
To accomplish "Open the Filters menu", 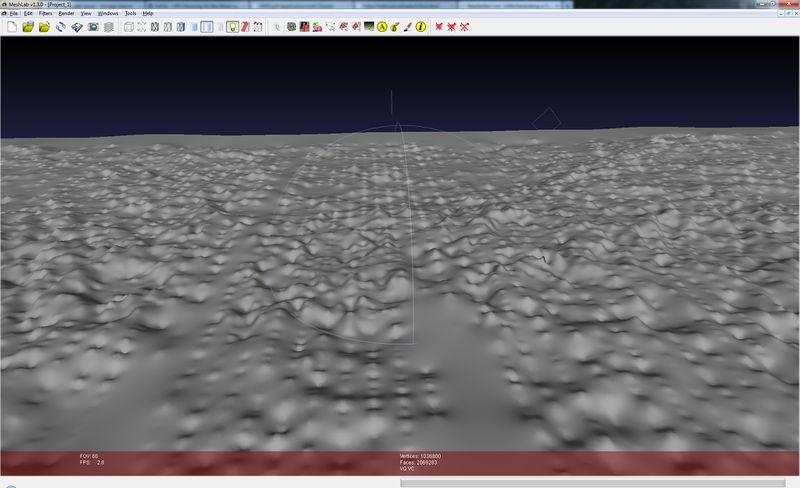I will pyautogui.click(x=44, y=13).
